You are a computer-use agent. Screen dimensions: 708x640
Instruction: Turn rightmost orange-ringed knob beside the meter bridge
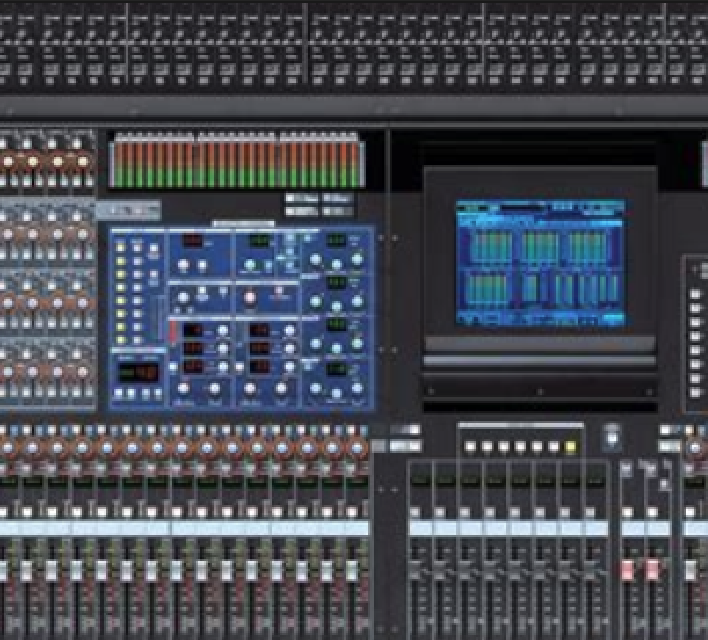coord(83,161)
